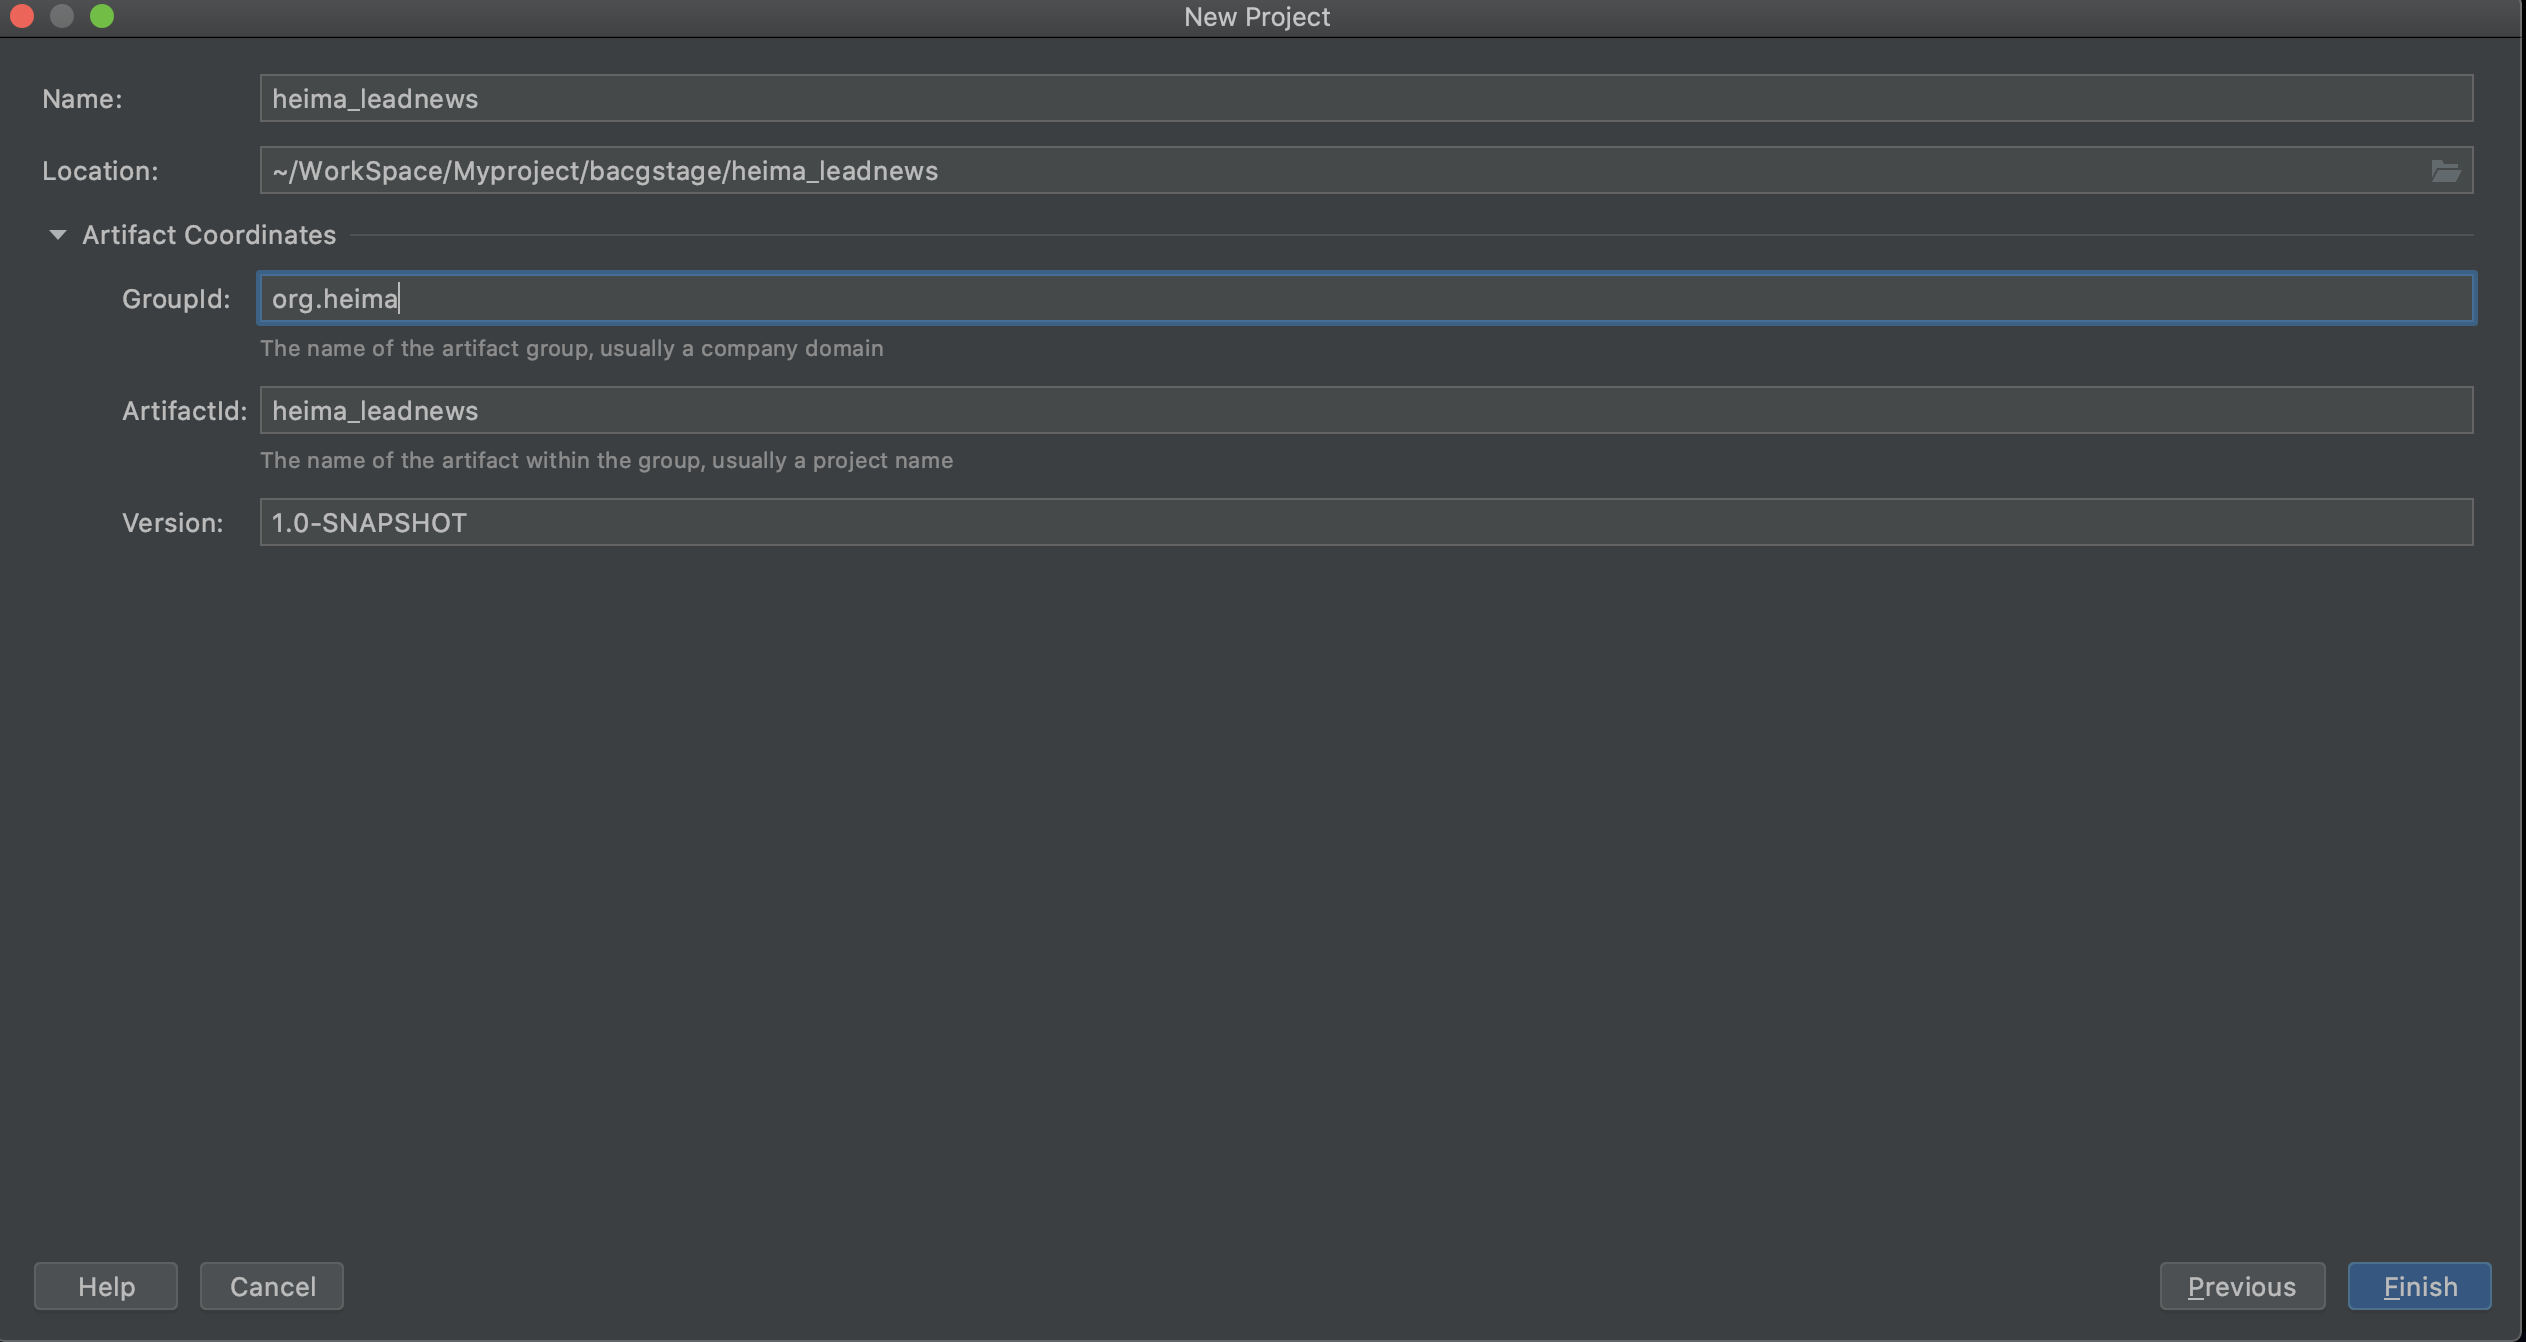Focus the Name input field

click(x=1365, y=98)
